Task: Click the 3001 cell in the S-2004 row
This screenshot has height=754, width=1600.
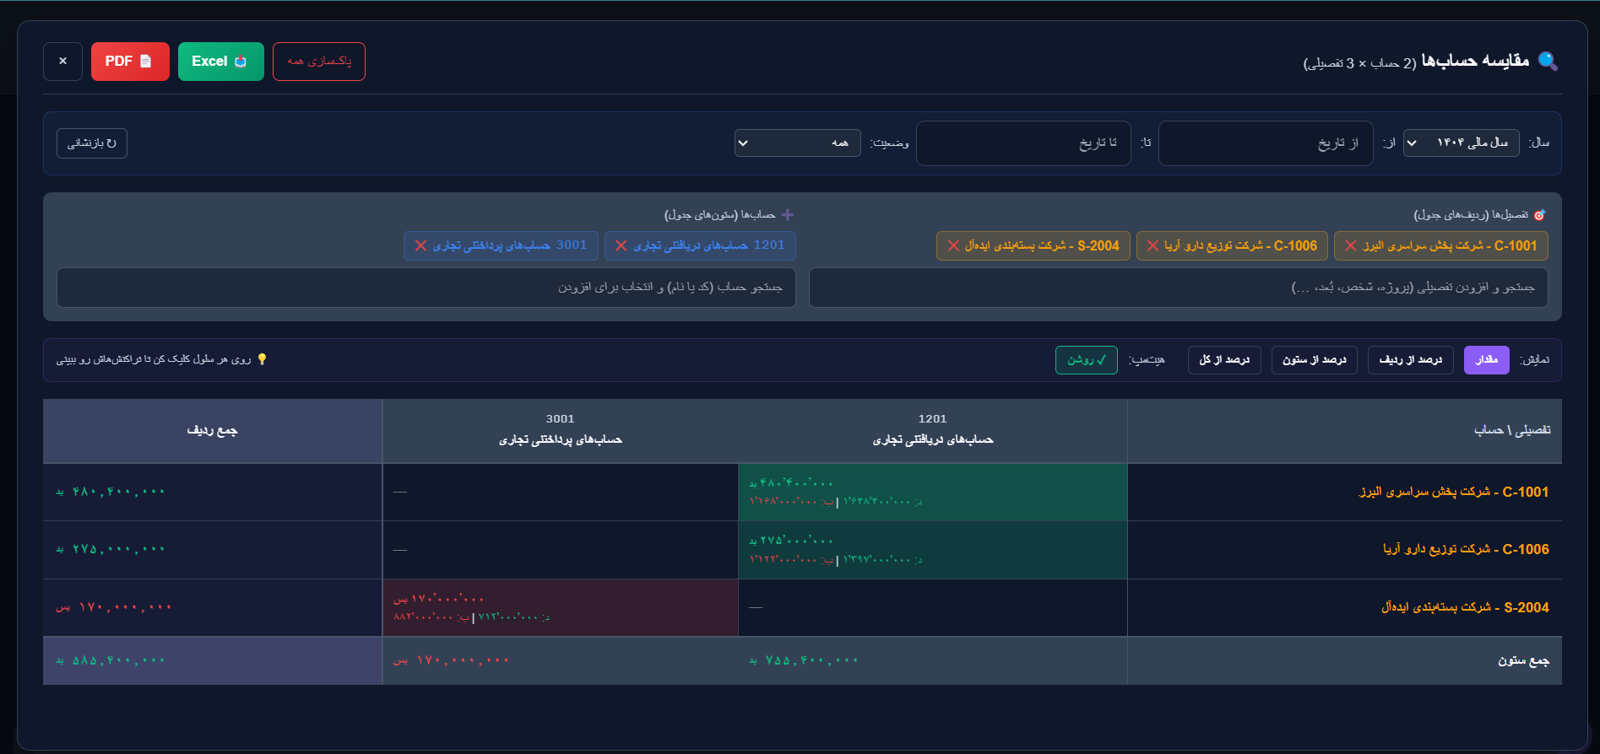Action: (561, 608)
